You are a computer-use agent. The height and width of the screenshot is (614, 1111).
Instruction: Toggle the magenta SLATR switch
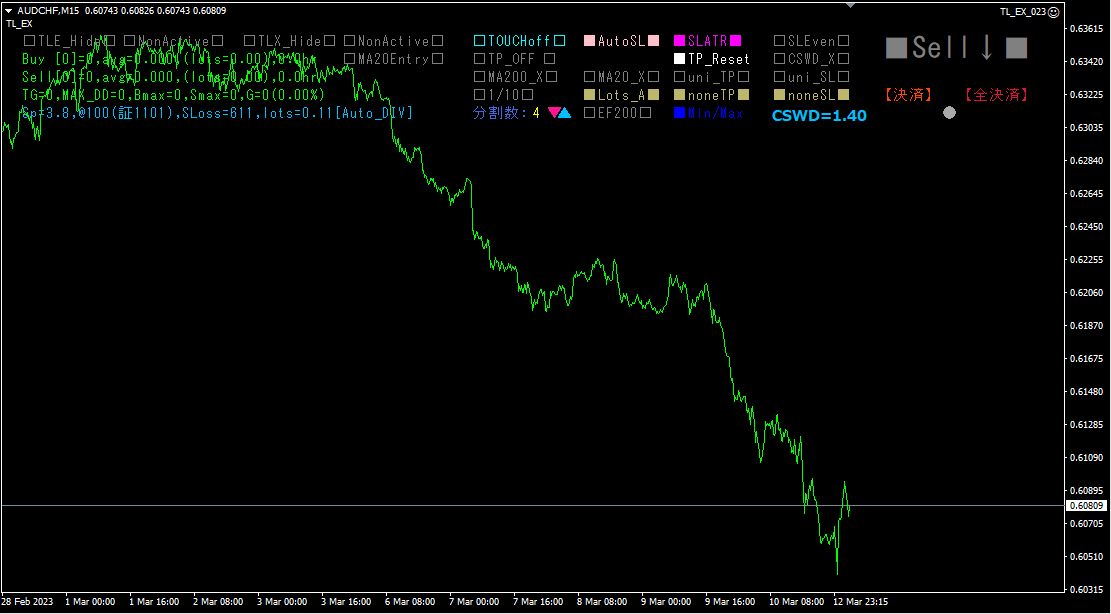tap(707, 41)
